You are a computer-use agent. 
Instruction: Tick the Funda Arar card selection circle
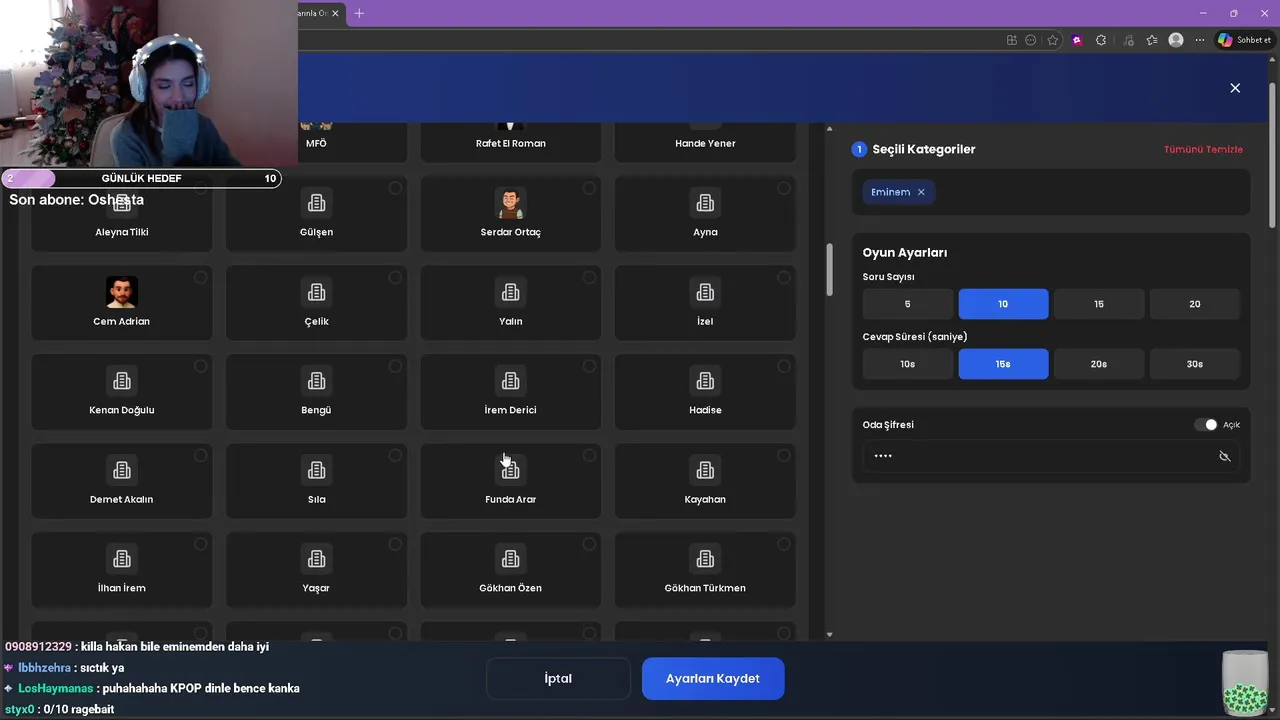(589, 455)
